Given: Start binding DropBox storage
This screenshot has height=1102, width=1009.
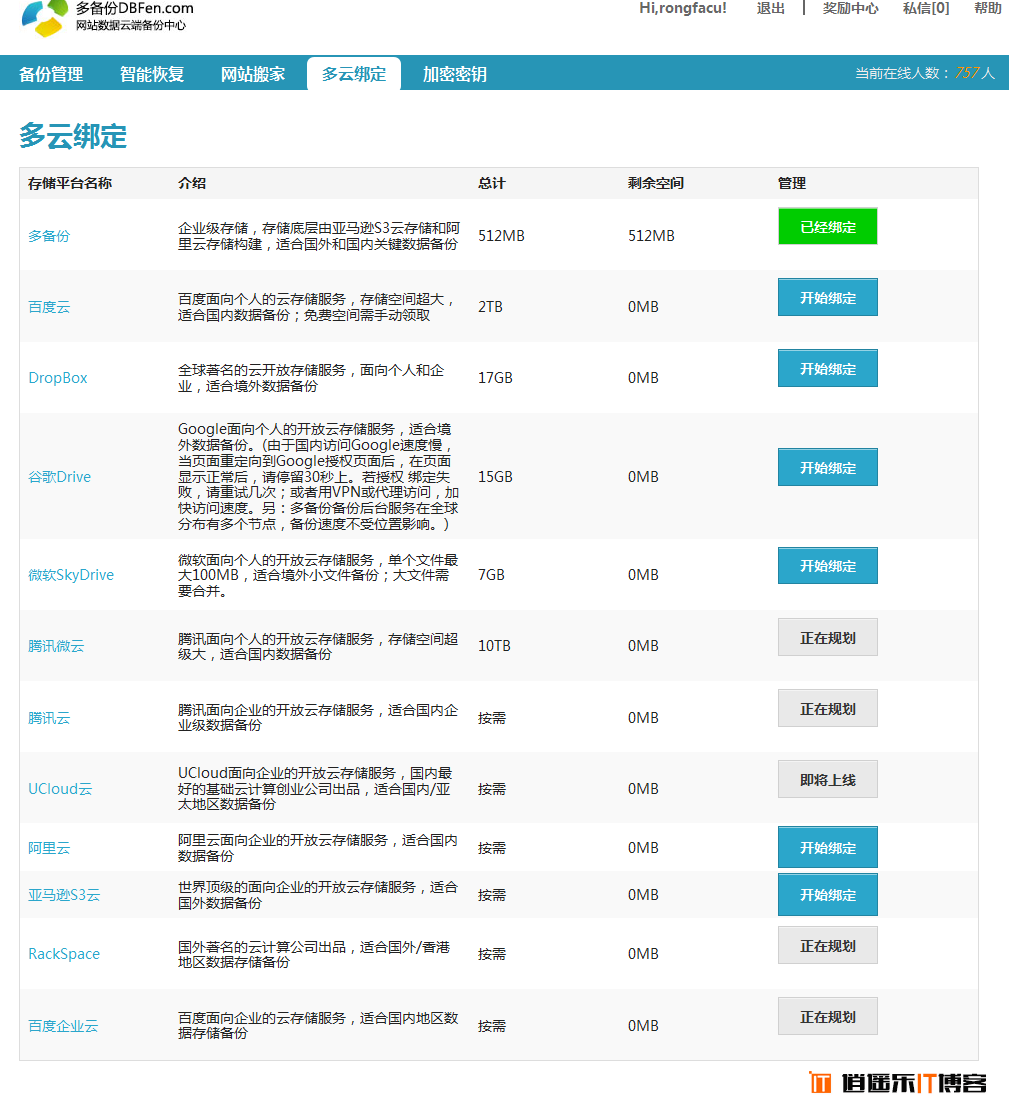Looking at the screenshot, I should click(827, 369).
